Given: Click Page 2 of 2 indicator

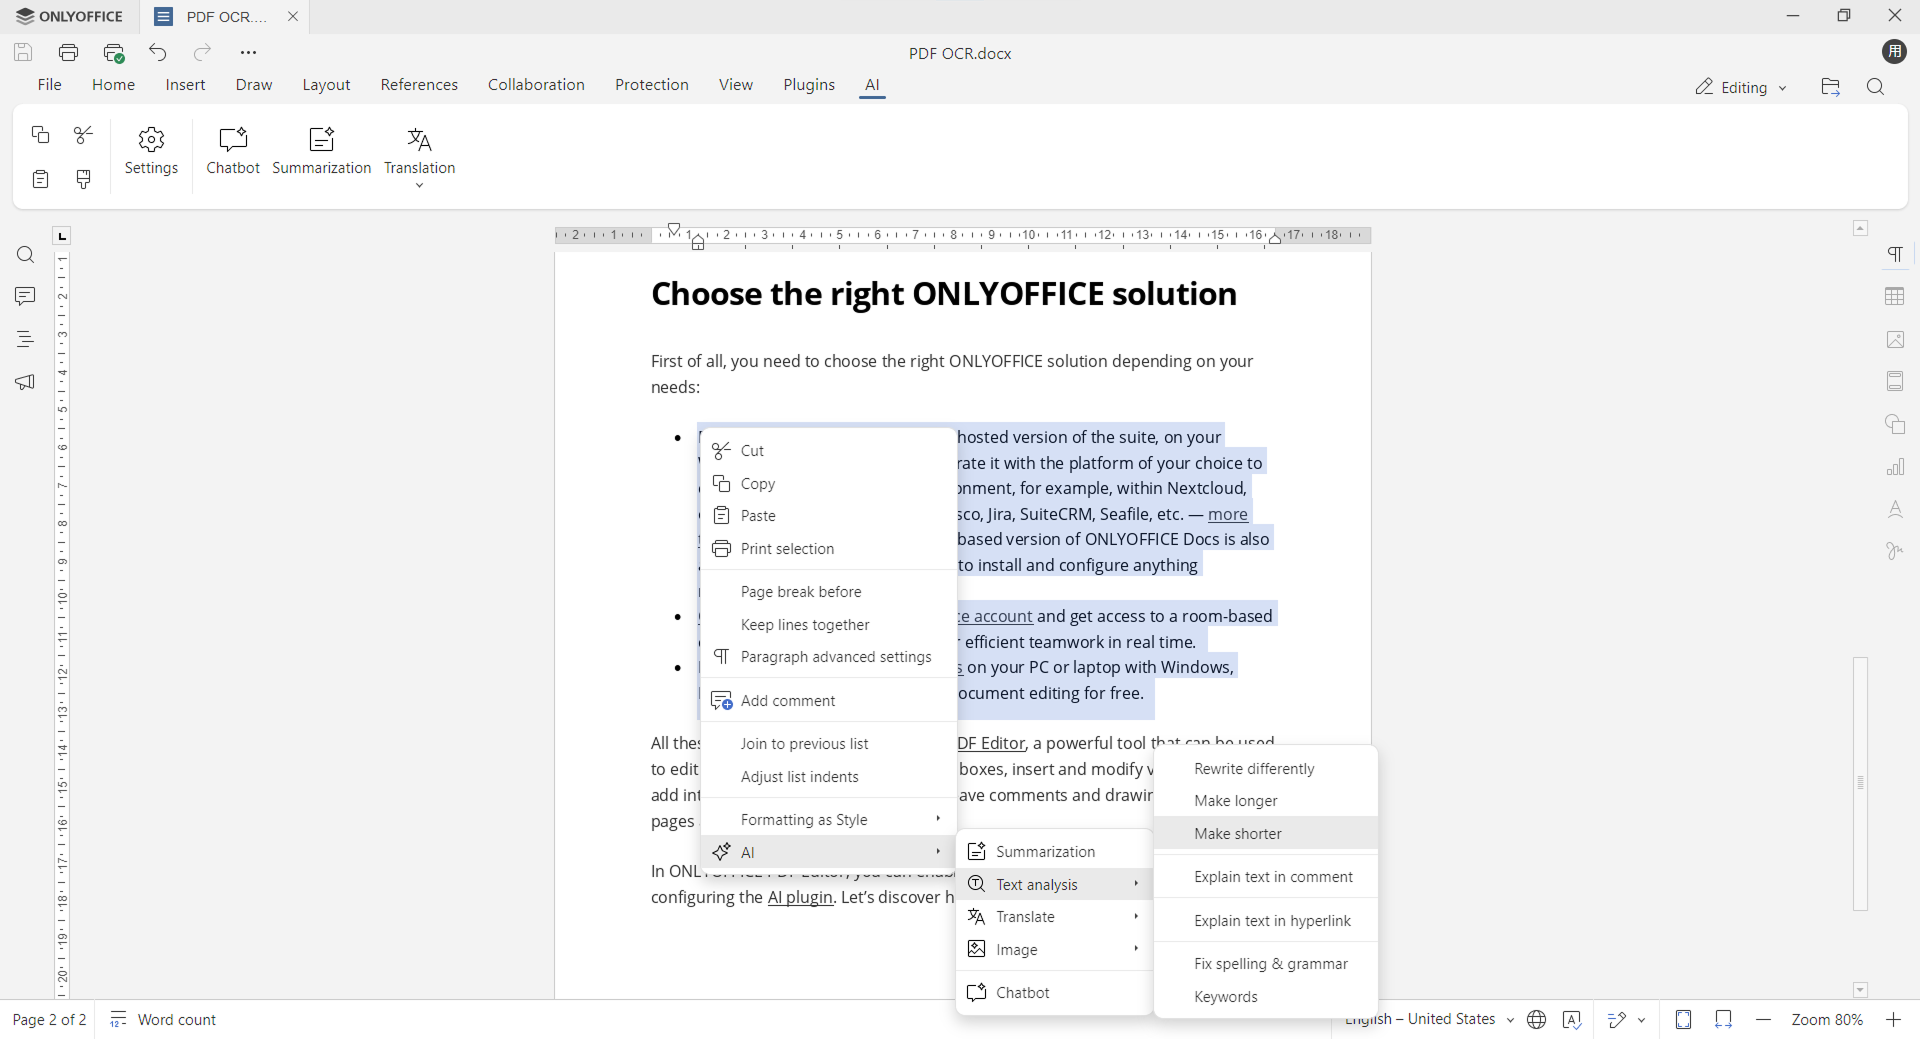Looking at the screenshot, I should 49,1019.
